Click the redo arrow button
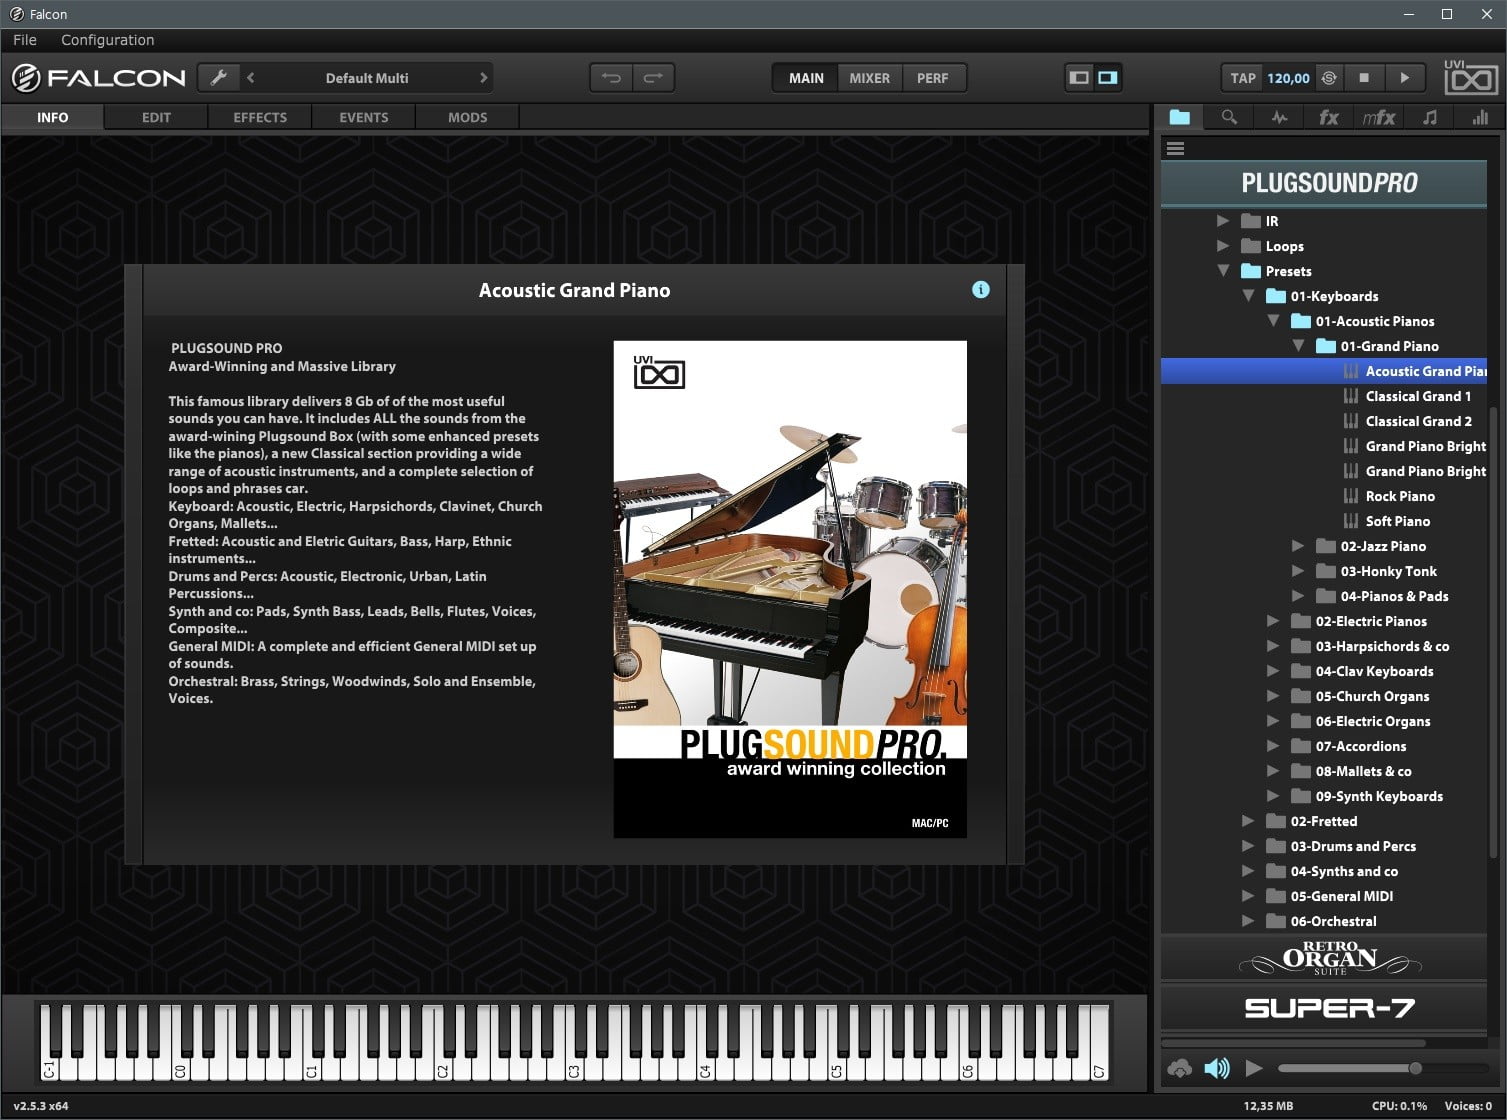This screenshot has height=1120, width=1507. [x=653, y=78]
